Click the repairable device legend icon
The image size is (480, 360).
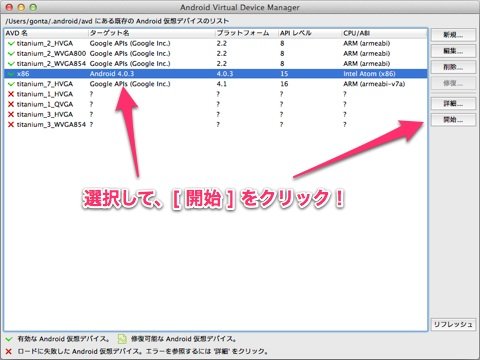[122, 339]
